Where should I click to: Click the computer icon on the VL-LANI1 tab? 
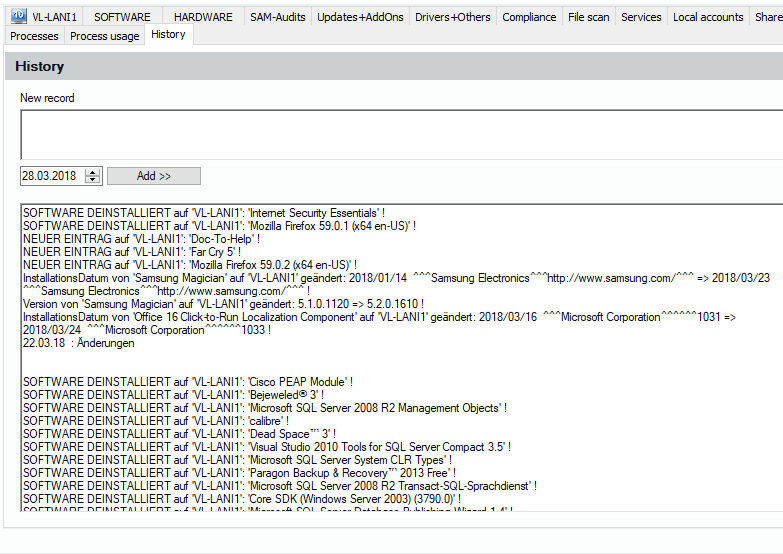[18, 16]
